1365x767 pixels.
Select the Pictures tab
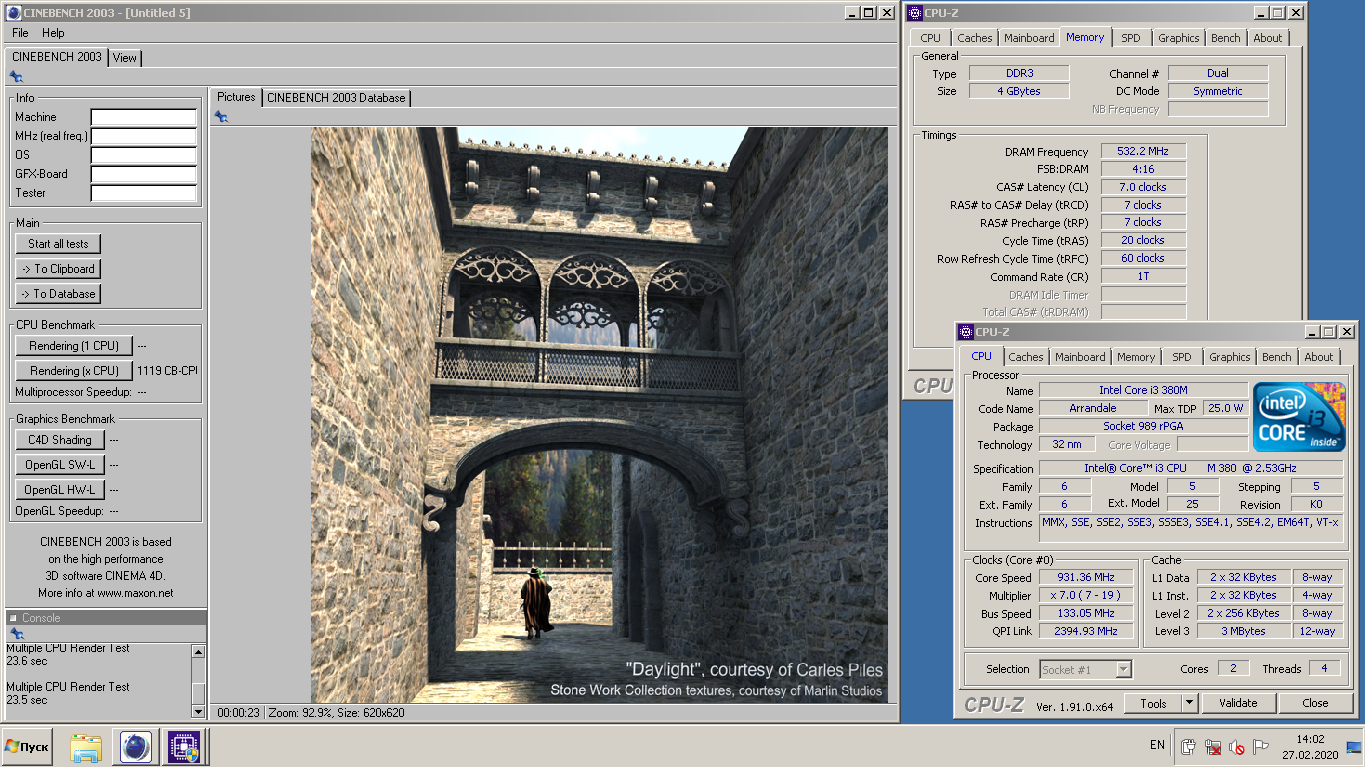click(236, 97)
